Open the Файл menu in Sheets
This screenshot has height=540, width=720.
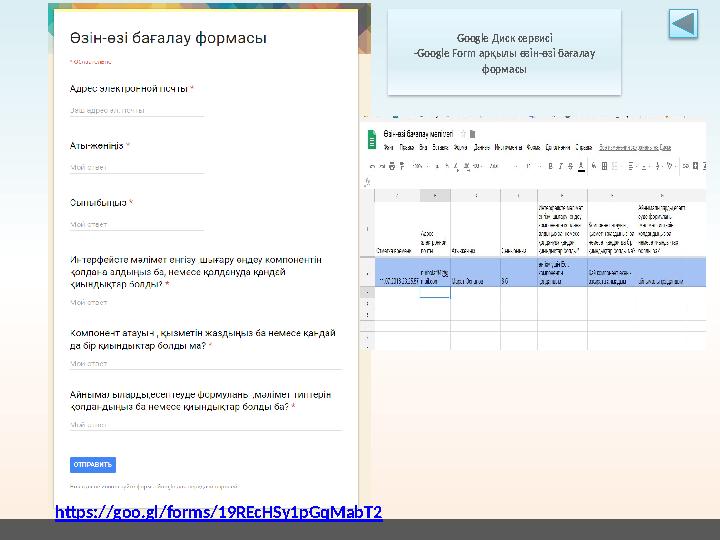[388, 147]
